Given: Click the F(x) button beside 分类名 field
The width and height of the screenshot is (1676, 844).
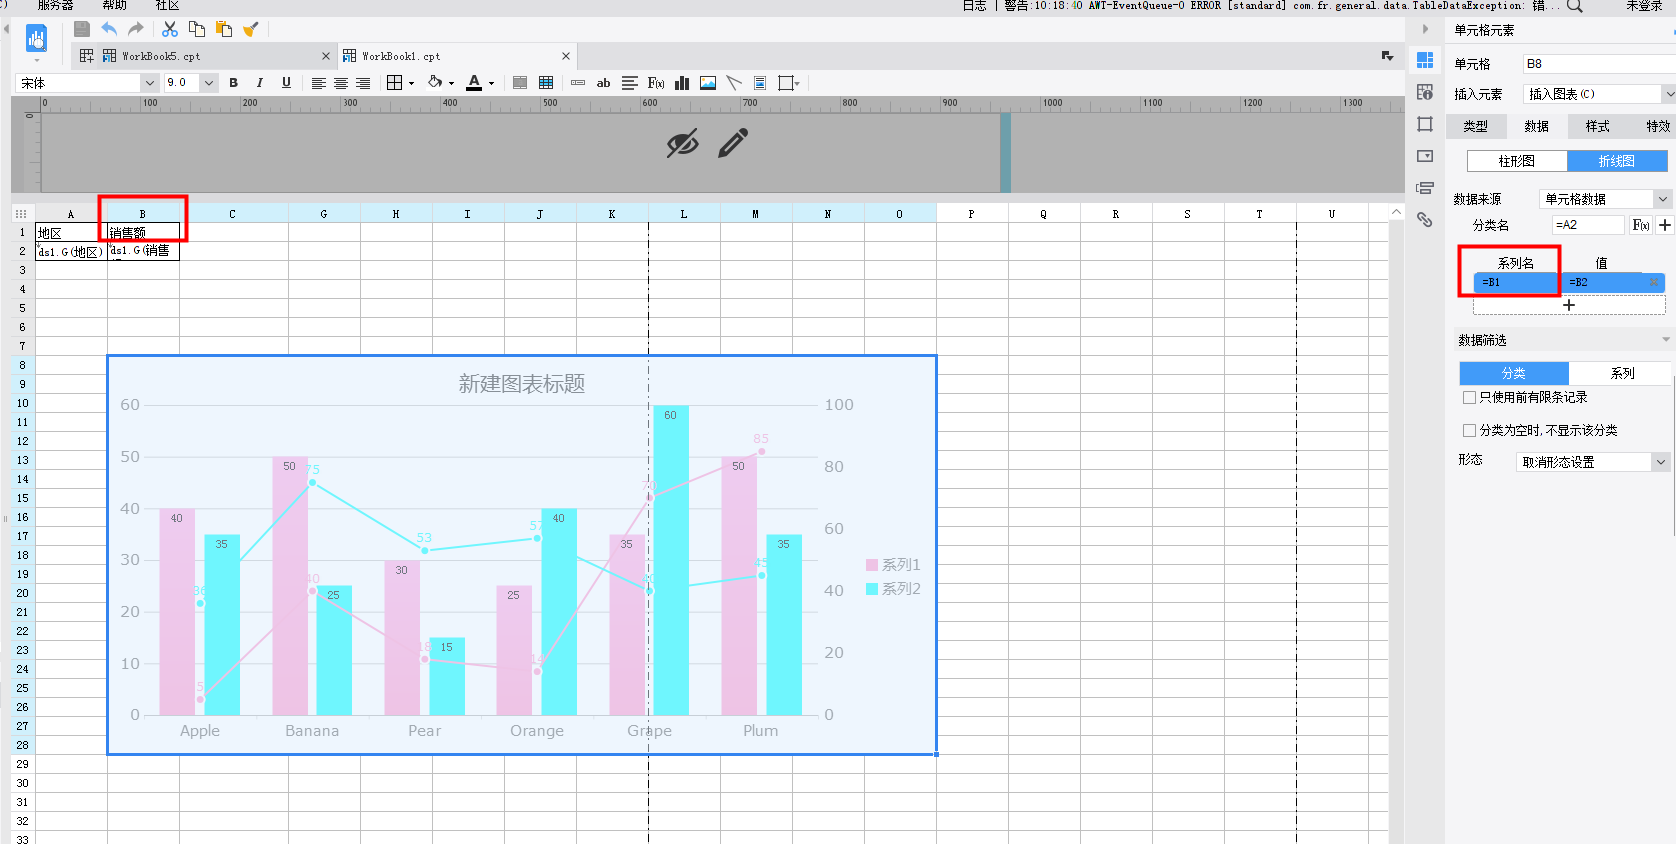Looking at the screenshot, I should click(x=1640, y=225).
